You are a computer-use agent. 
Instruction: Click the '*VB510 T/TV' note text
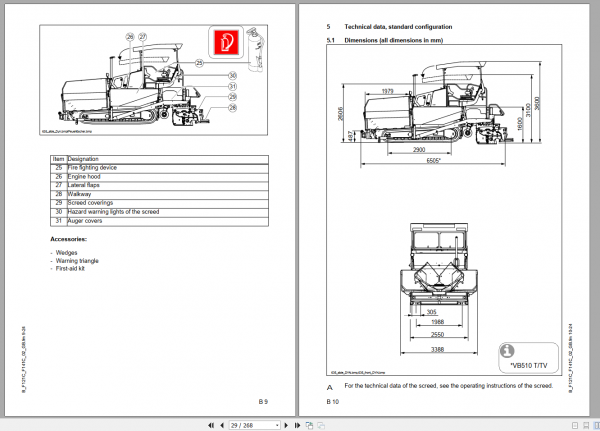[528, 366]
